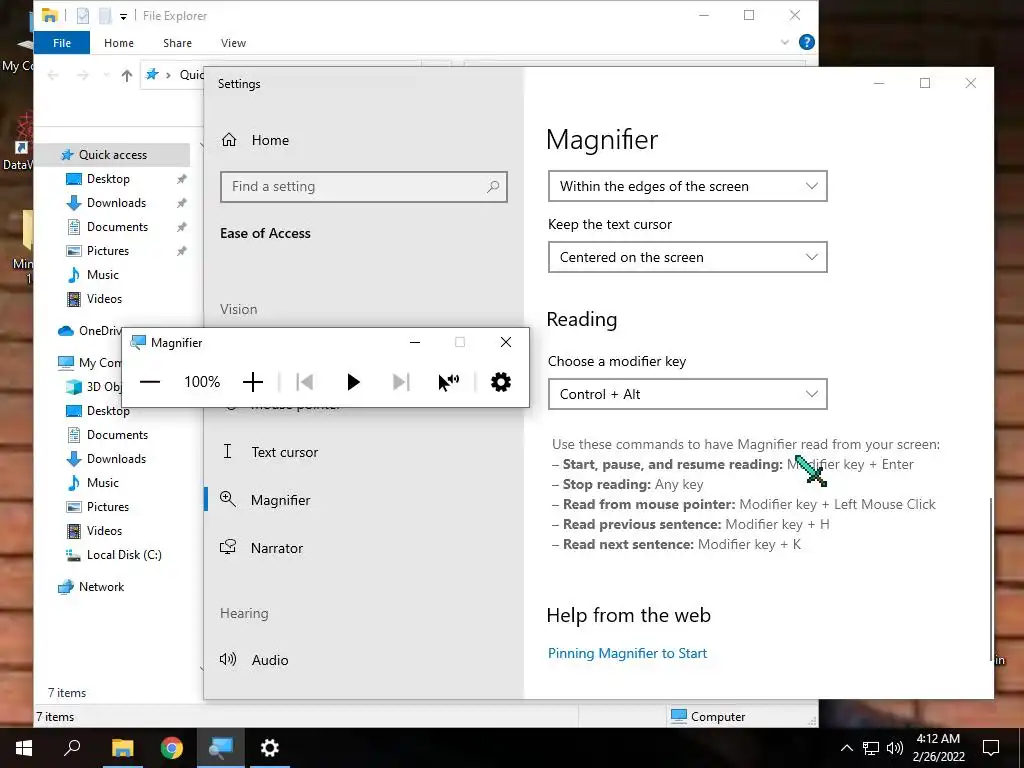
Task: Select the Read from here pointer icon
Action: pyautogui.click(x=449, y=382)
